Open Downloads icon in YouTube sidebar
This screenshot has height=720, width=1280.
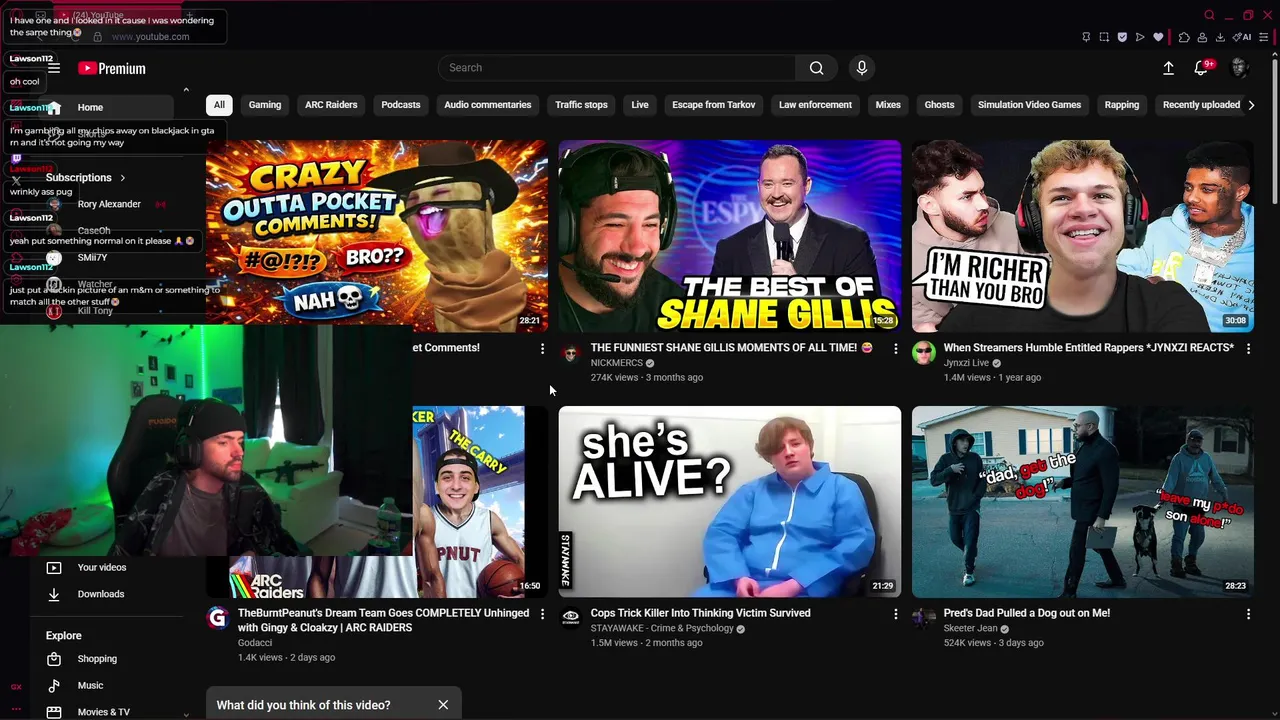click(54, 594)
